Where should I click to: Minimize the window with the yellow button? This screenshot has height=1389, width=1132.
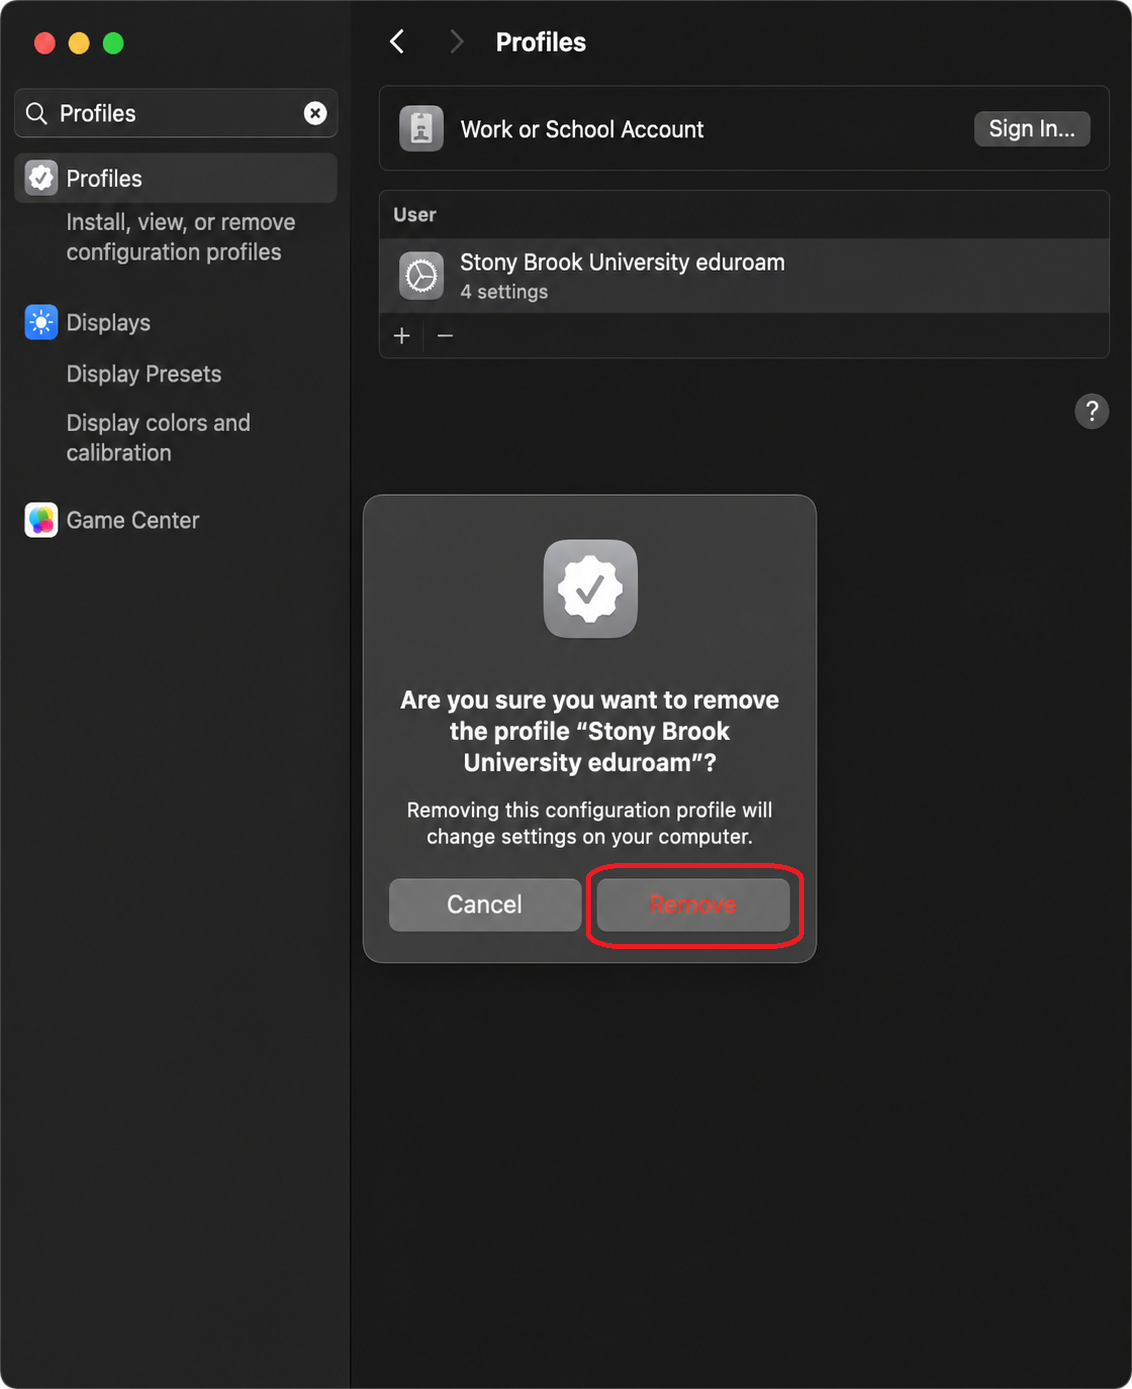pyautogui.click(x=79, y=43)
